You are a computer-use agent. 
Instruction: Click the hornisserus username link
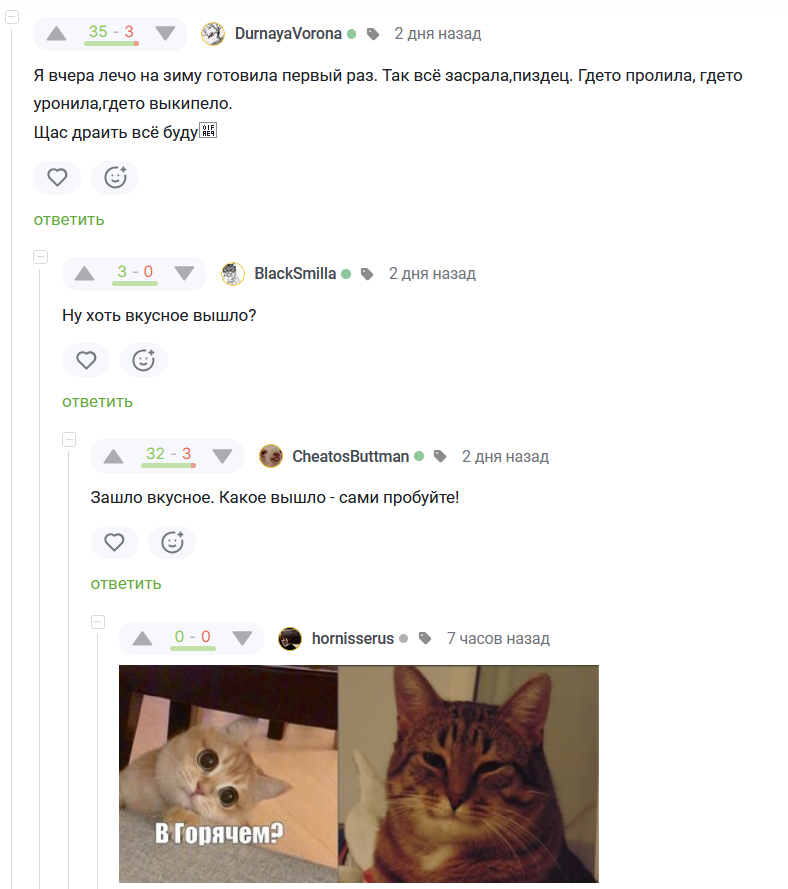pos(353,638)
